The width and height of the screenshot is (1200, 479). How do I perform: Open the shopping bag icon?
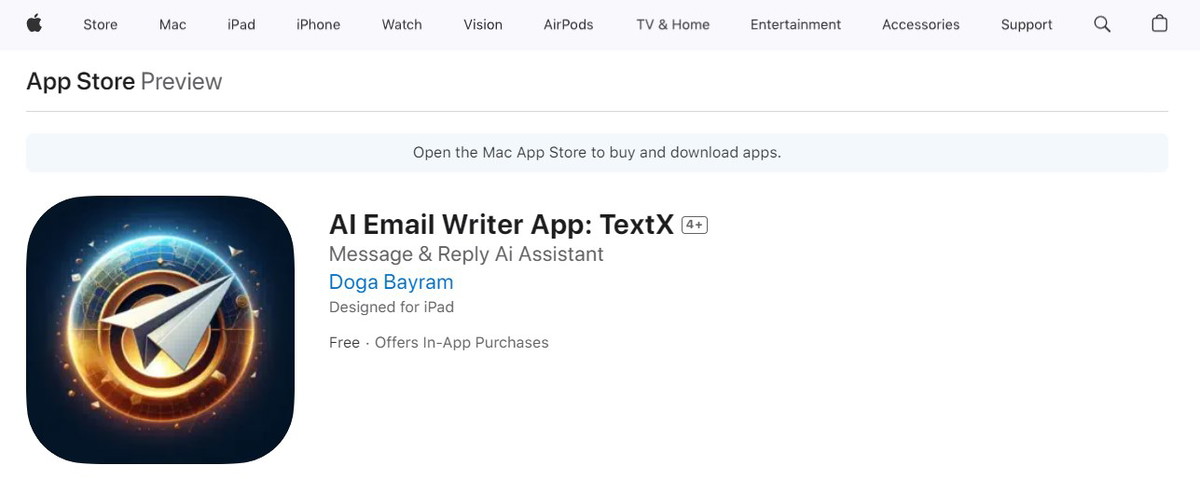pyautogui.click(x=1159, y=24)
